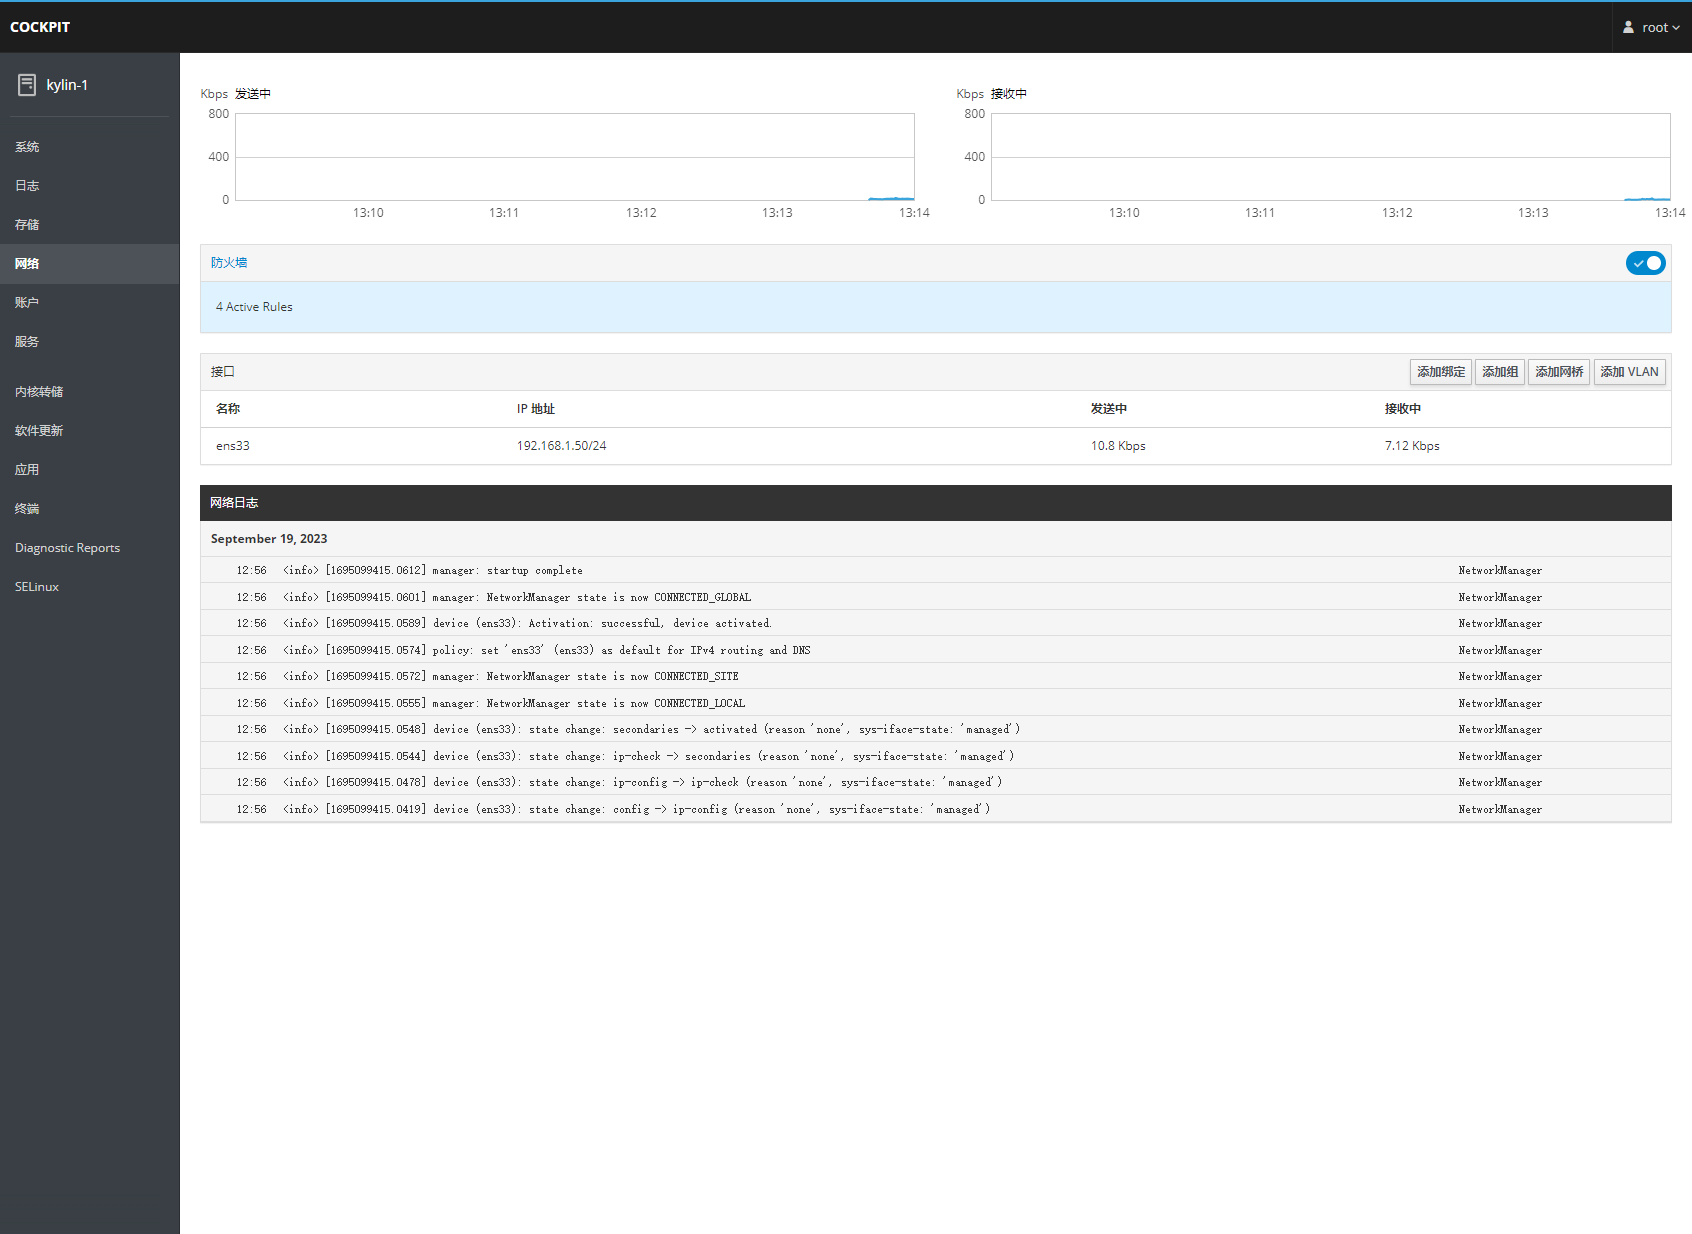The image size is (1692, 1234).
Task: Open the 'secondaries -> activated' log entry
Action: pyautogui.click(x=935, y=729)
